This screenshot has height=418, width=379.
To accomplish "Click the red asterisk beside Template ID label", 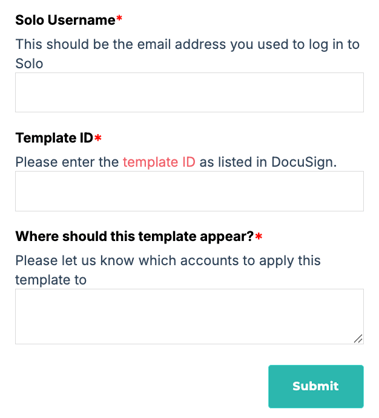I will (98, 137).
